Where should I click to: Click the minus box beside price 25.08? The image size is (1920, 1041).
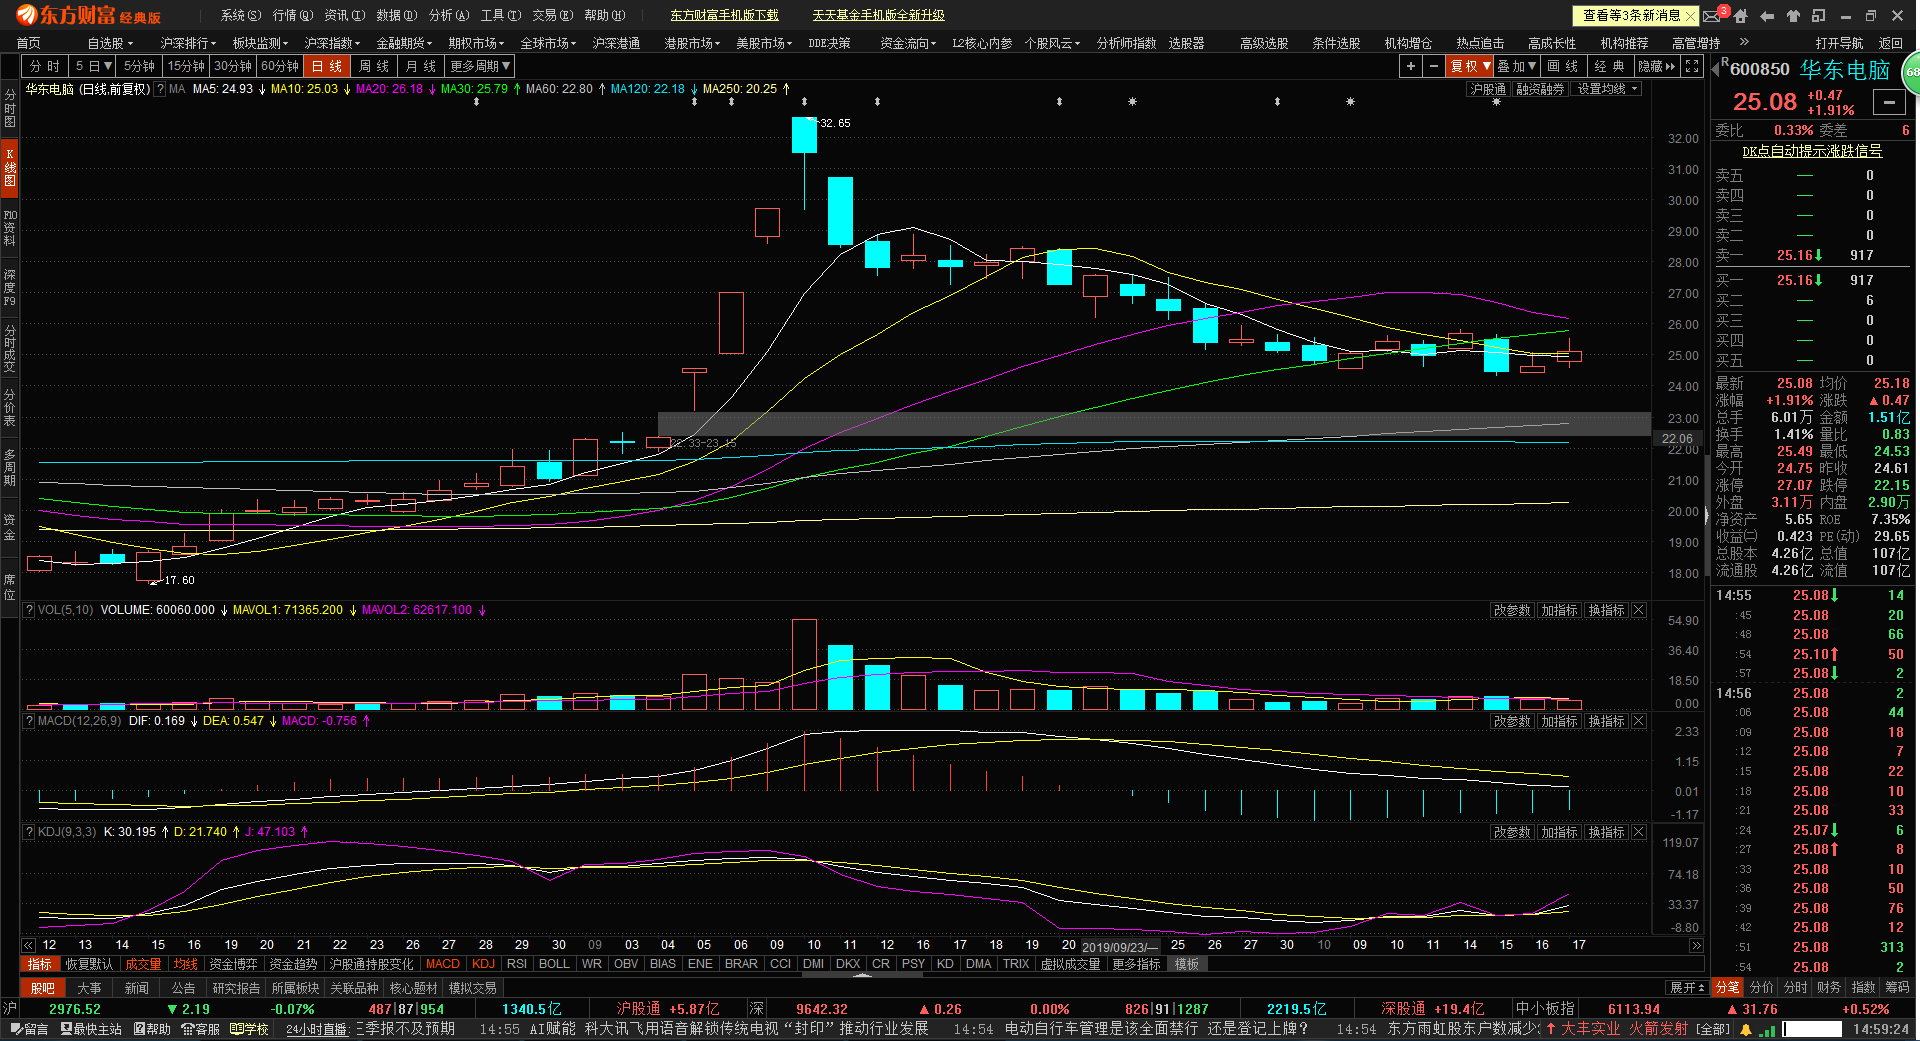[x=1889, y=102]
